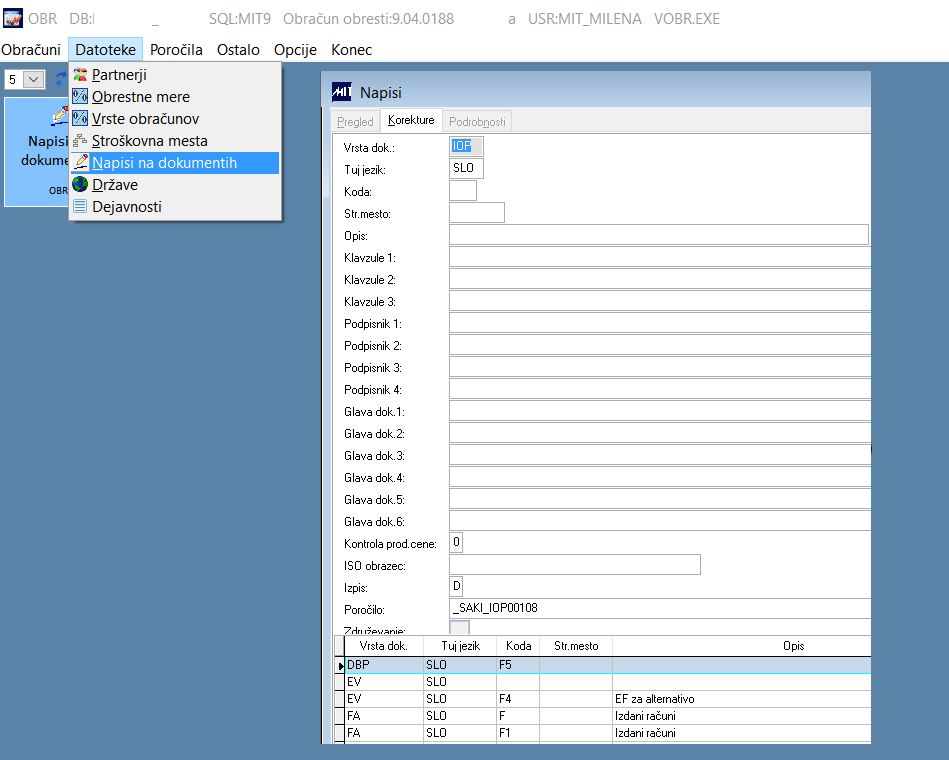Choose Obrestne mere menu entry
The height and width of the screenshot is (760, 949).
175,97
